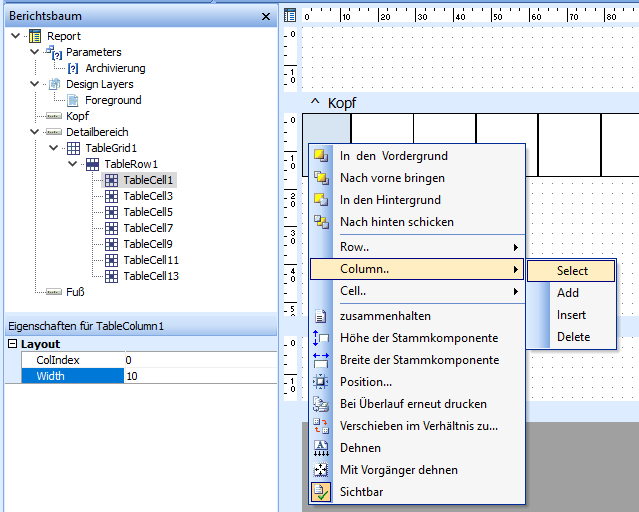
Task: Close the Berichtsbaum panel
Action: tap(266, 16)
